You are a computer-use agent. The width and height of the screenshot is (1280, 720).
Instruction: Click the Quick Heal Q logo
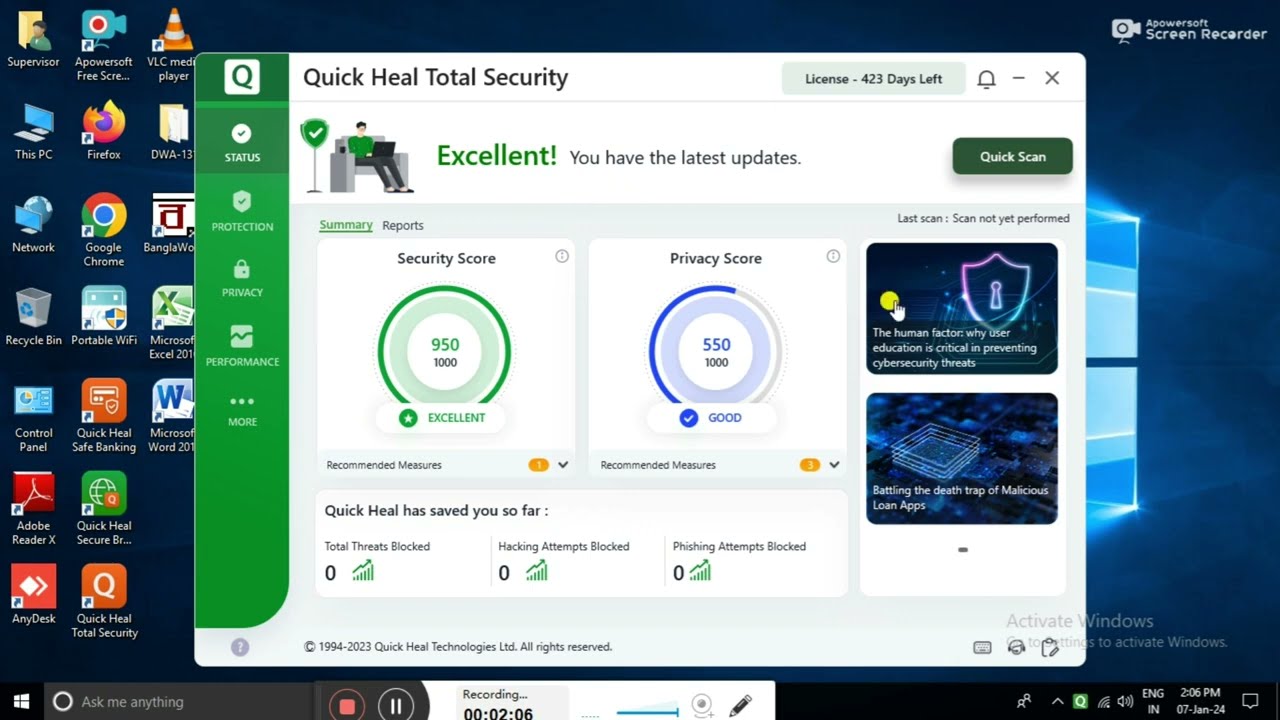click(x=242, y=77)
